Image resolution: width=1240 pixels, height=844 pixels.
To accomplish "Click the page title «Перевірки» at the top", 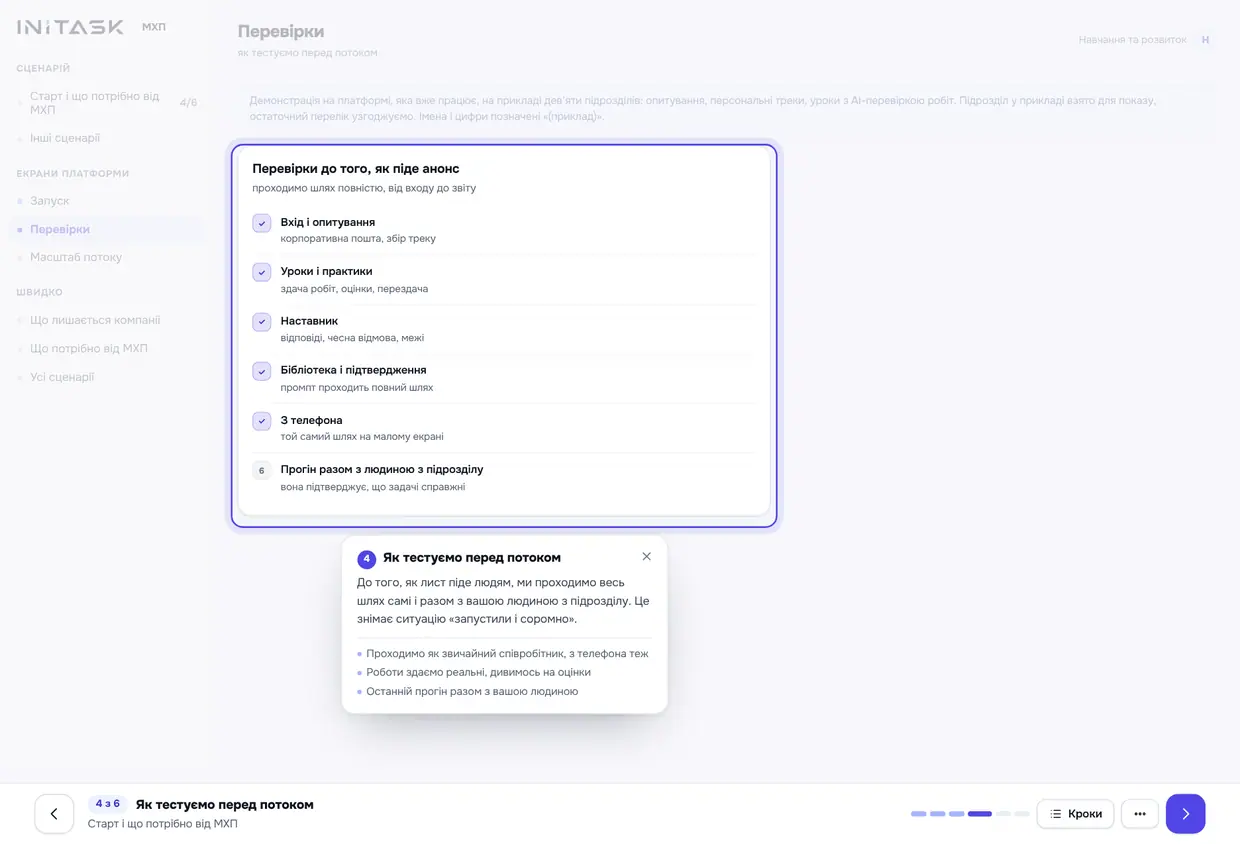I will (x=281, y=32).
